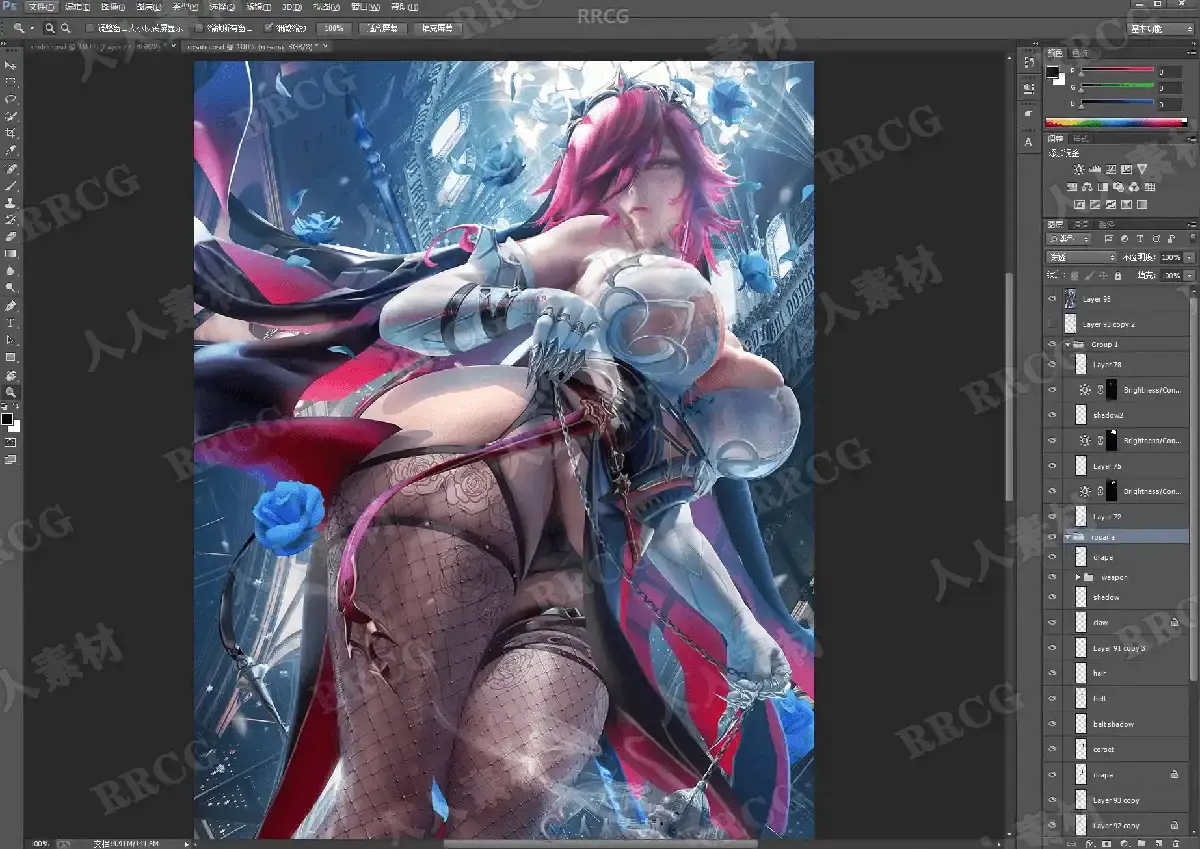The height and width of the screenshot is (849, 1200).
Task: Click the lock icon on the claw layer
Action: click(x=1175, y=622)
